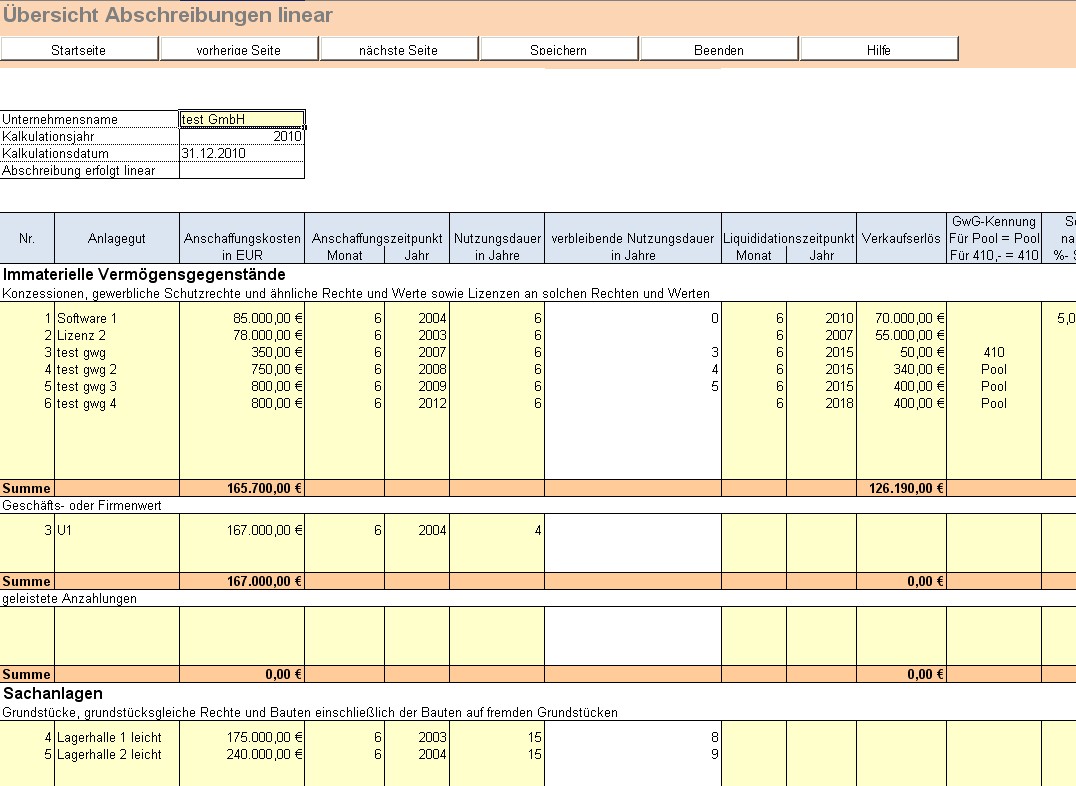Select the GwG-Kennung cell showing 410

click(994, 352)
